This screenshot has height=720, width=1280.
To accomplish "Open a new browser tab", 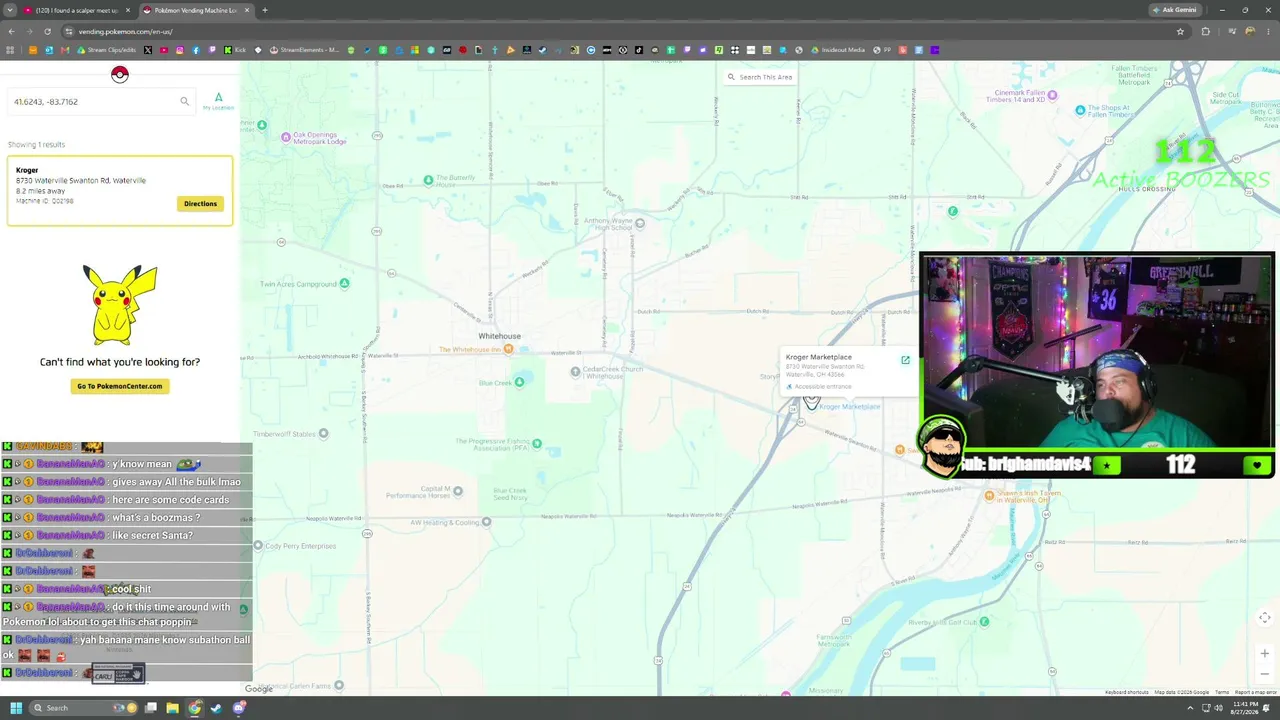I will pyautogui.click(x=264, y=10).
